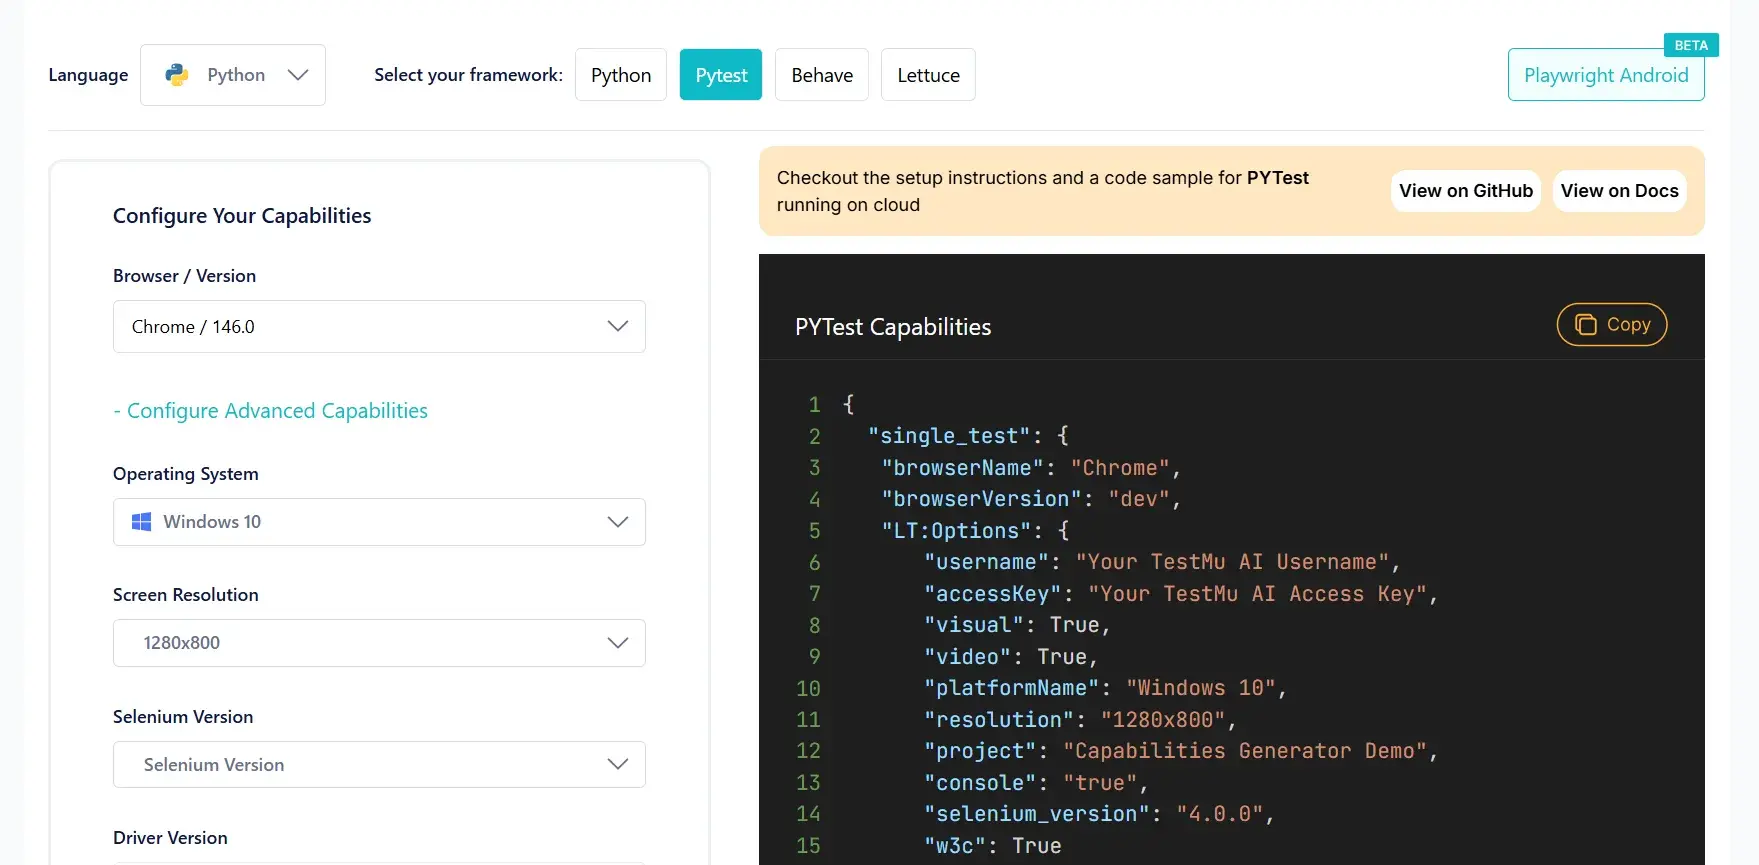1759x865 pixels.
Task: Click View on GitHub button
Action: [1466, 191]
